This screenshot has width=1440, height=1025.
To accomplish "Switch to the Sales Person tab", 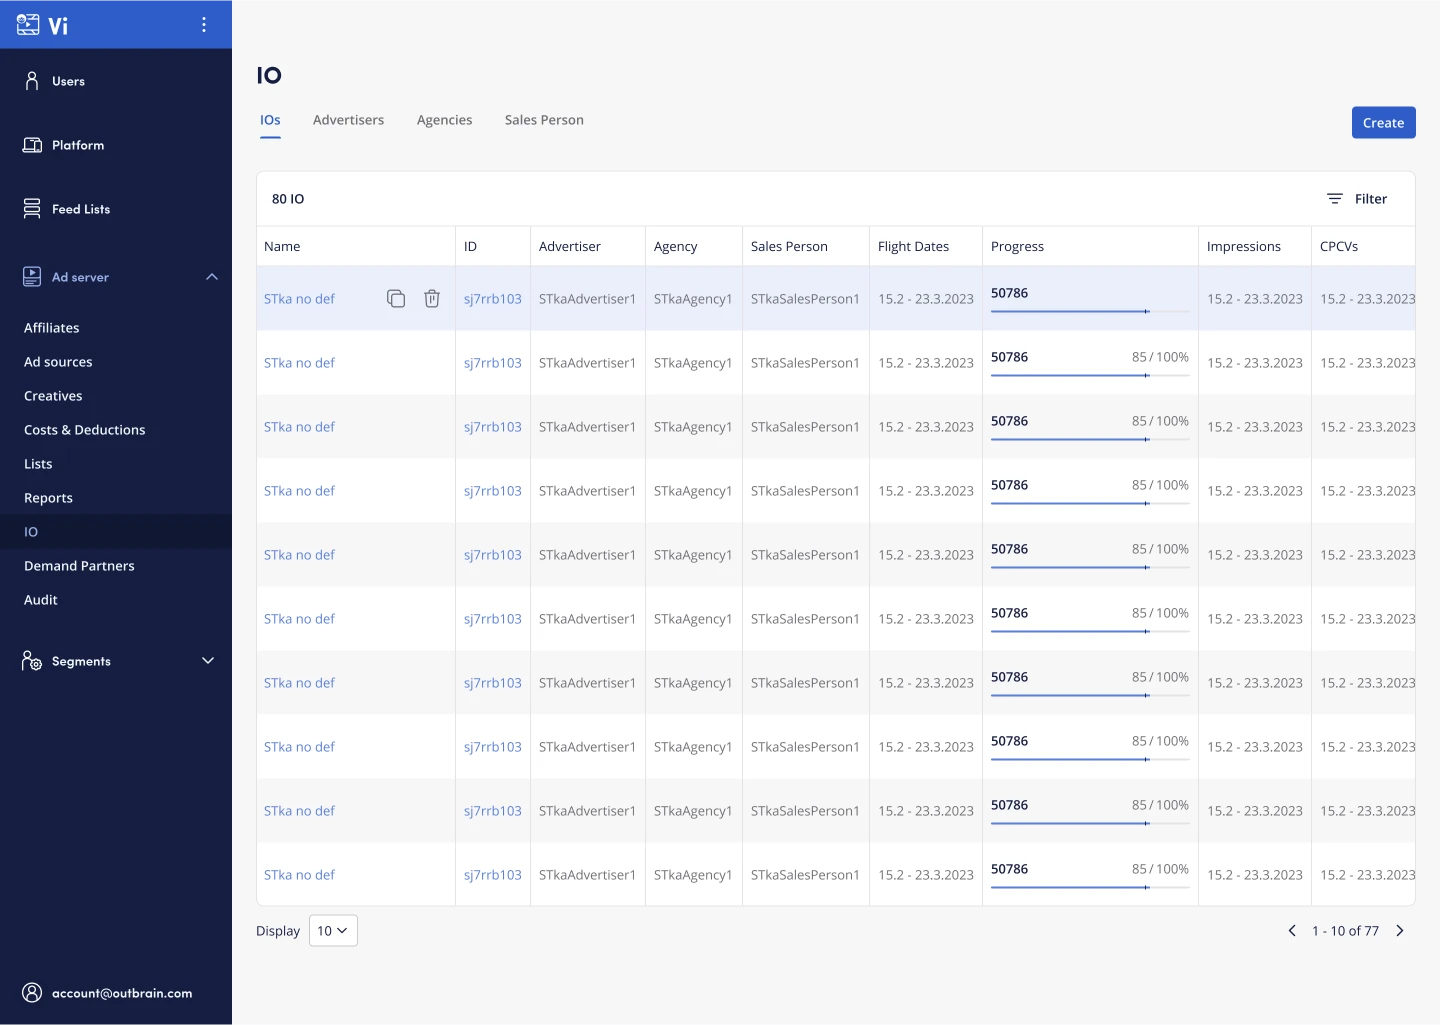I will (544, 120).
